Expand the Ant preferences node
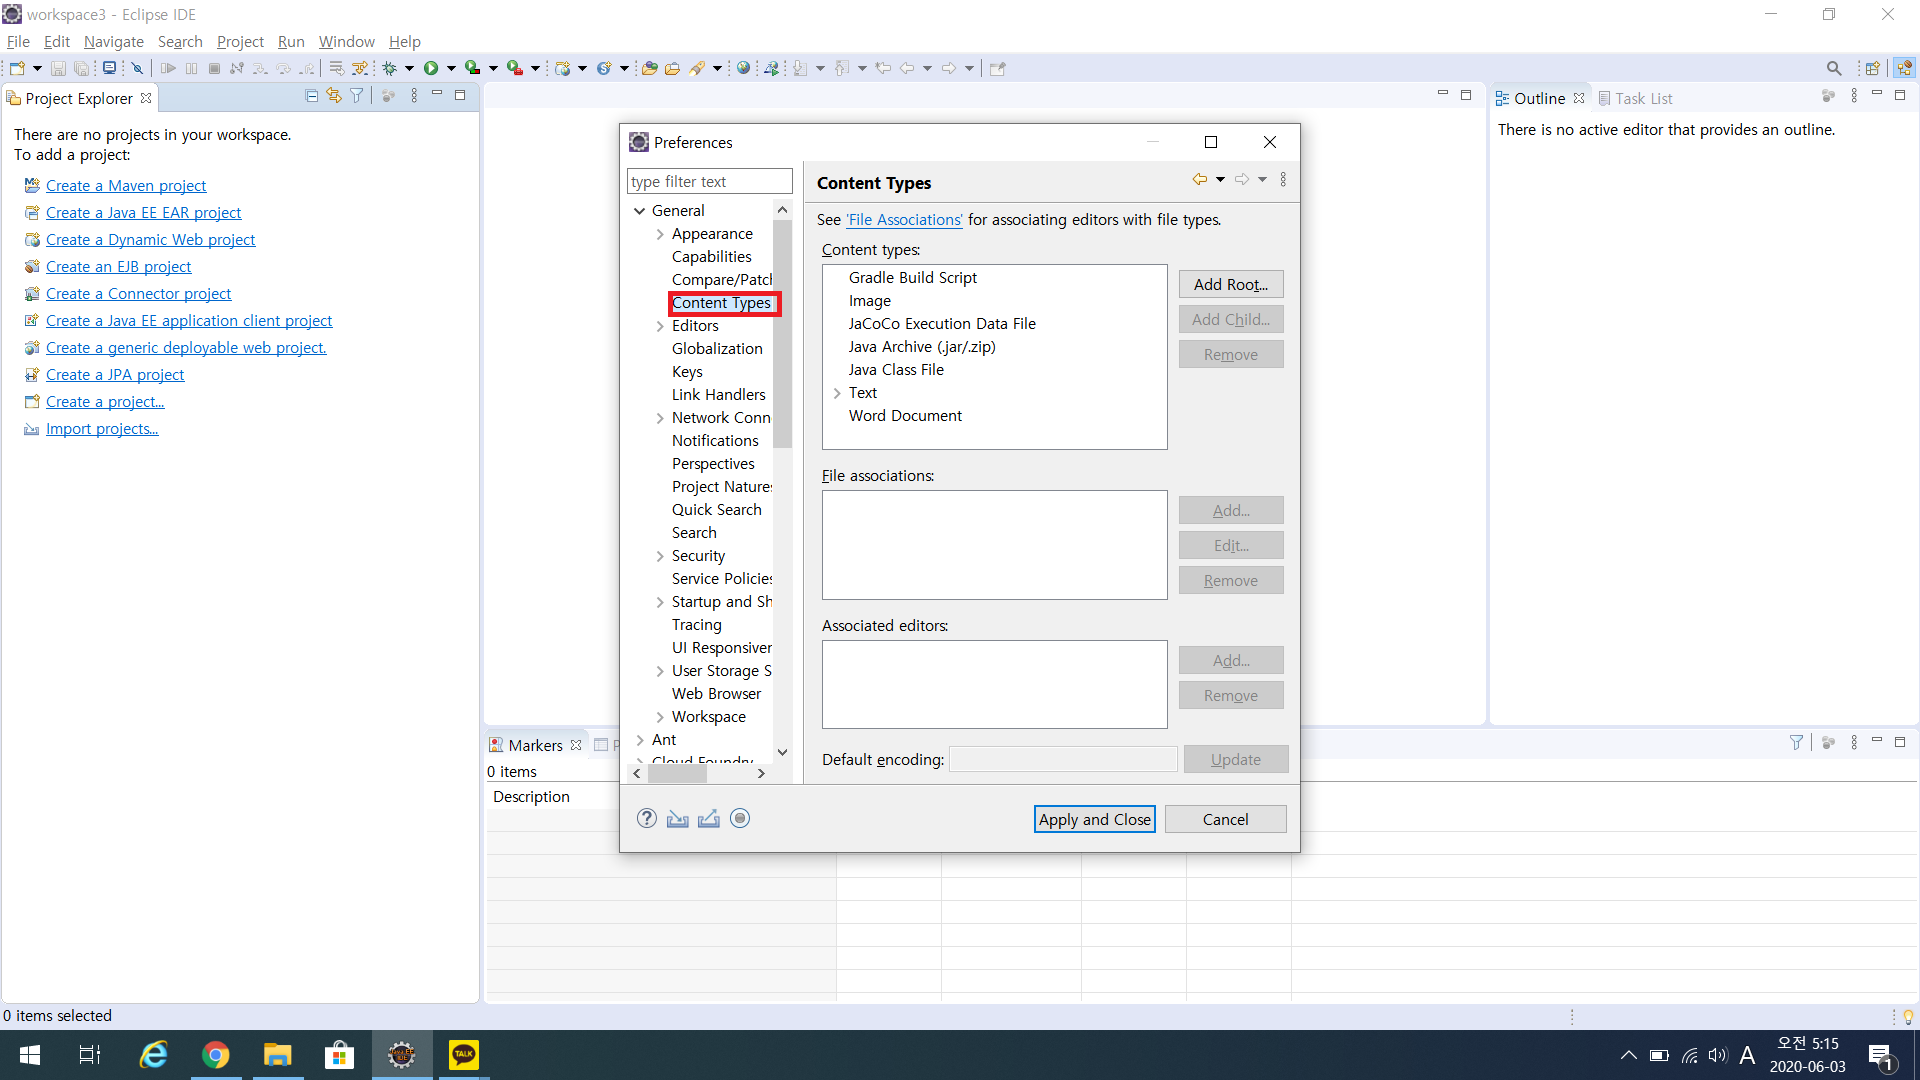The image size is (1920, 1080). click(640, 740)
